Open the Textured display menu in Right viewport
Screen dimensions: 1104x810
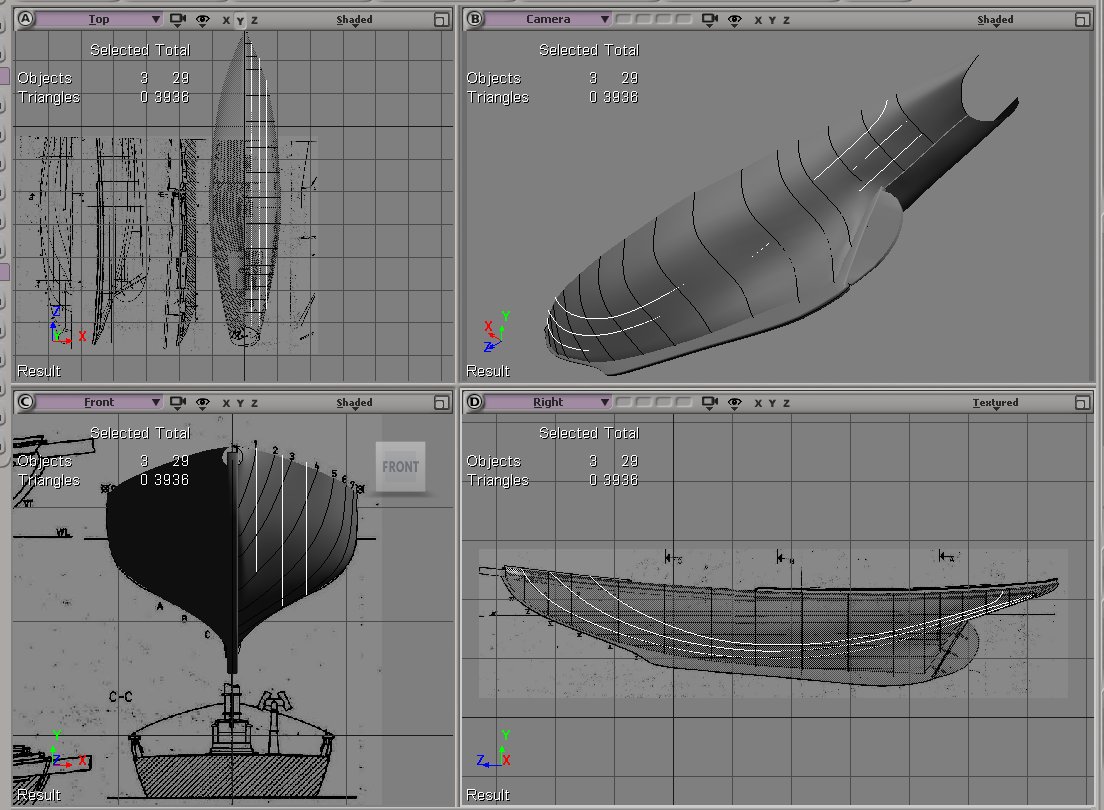[x=995, y=403]
